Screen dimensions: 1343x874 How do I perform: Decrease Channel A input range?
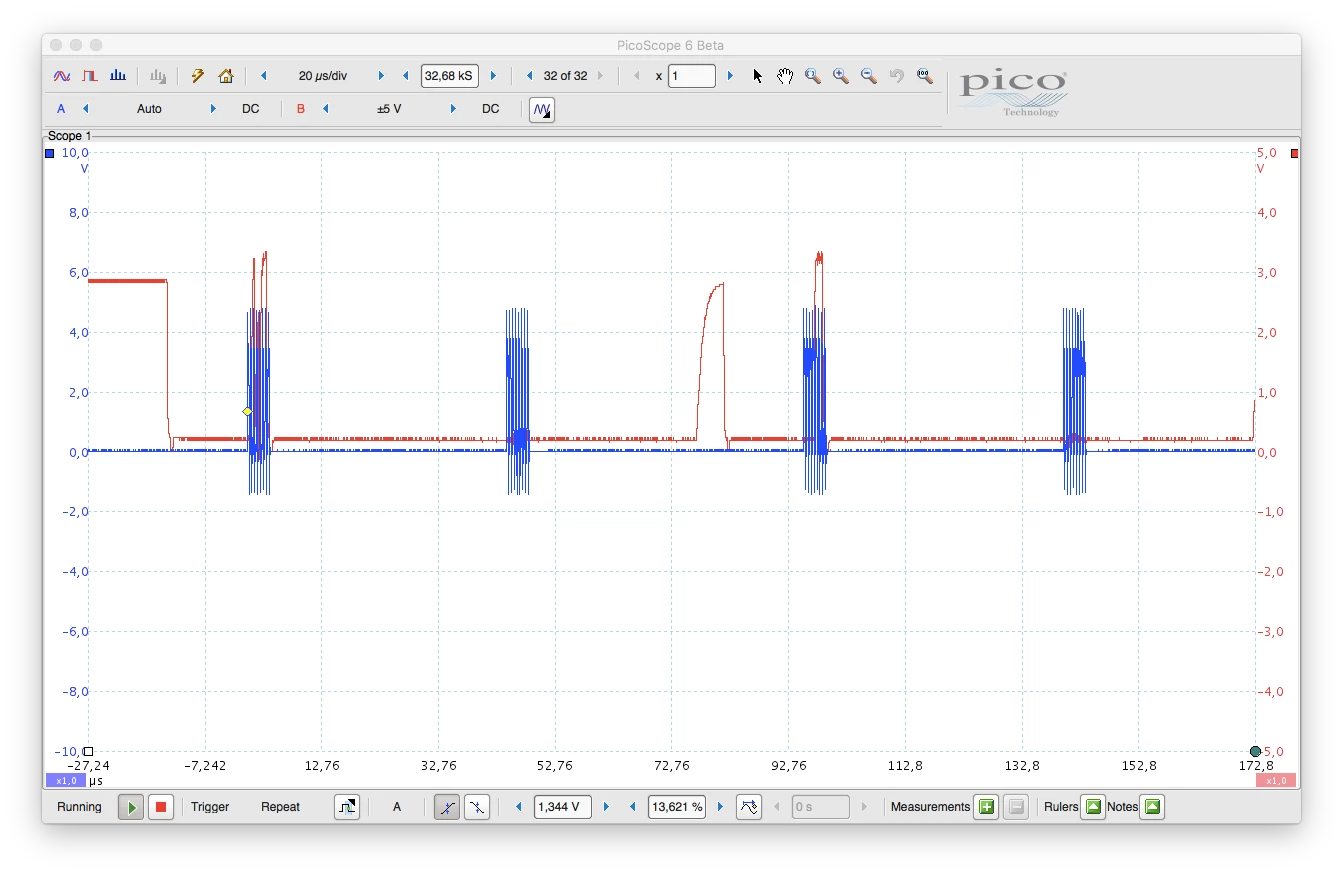click(85, 109)
